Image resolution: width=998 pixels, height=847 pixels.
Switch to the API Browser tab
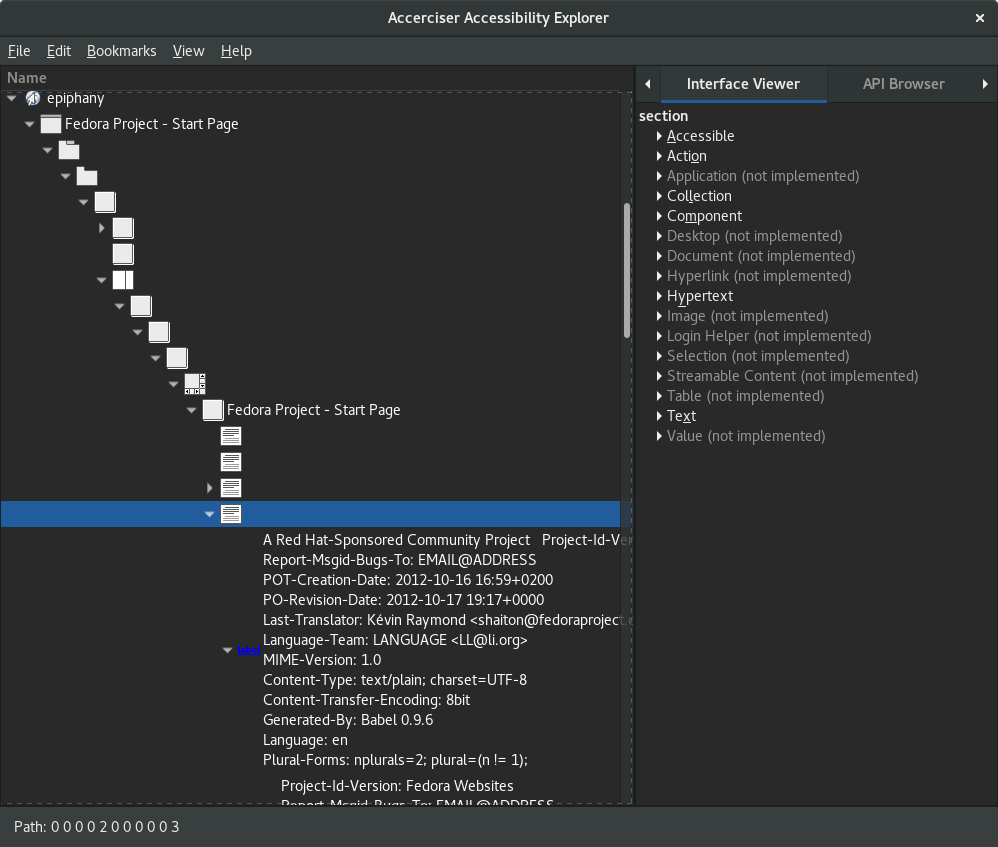coord(903,84)
